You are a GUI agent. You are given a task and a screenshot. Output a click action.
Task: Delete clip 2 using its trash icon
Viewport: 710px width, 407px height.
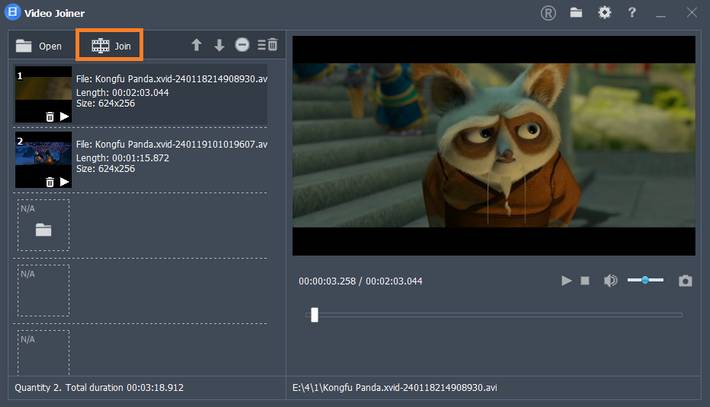(x=50, y=182)
